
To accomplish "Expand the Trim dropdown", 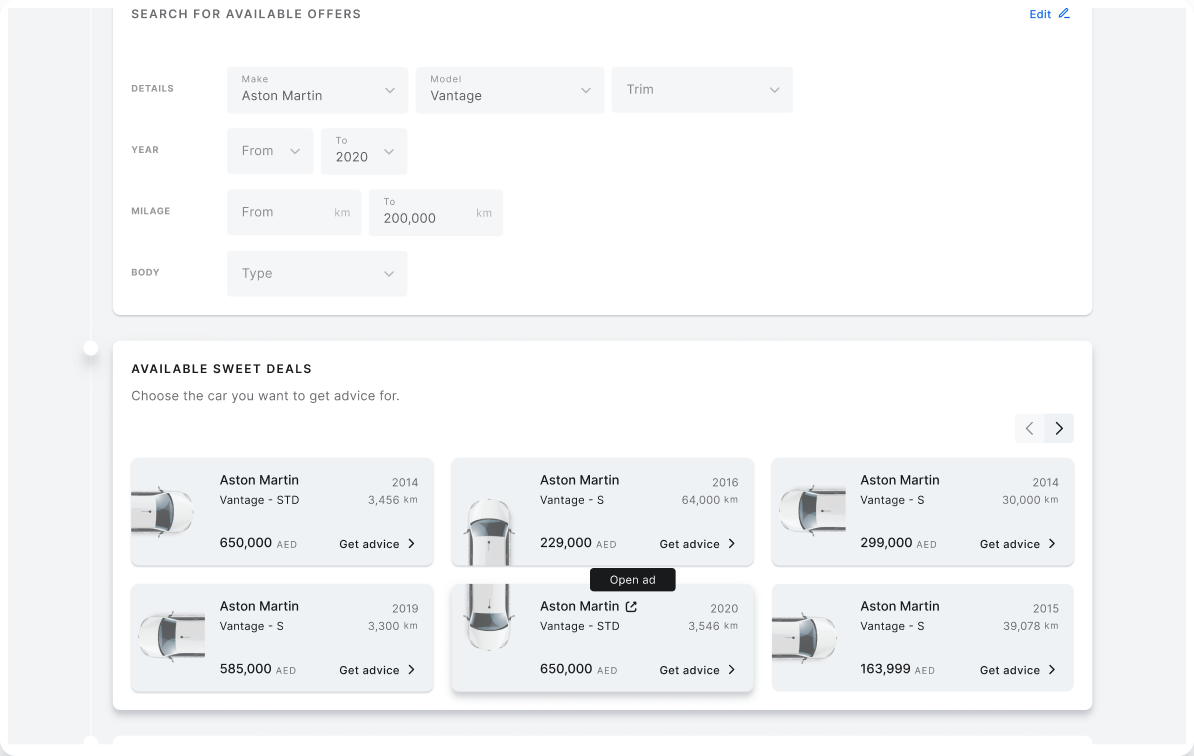I will point(702,90).
